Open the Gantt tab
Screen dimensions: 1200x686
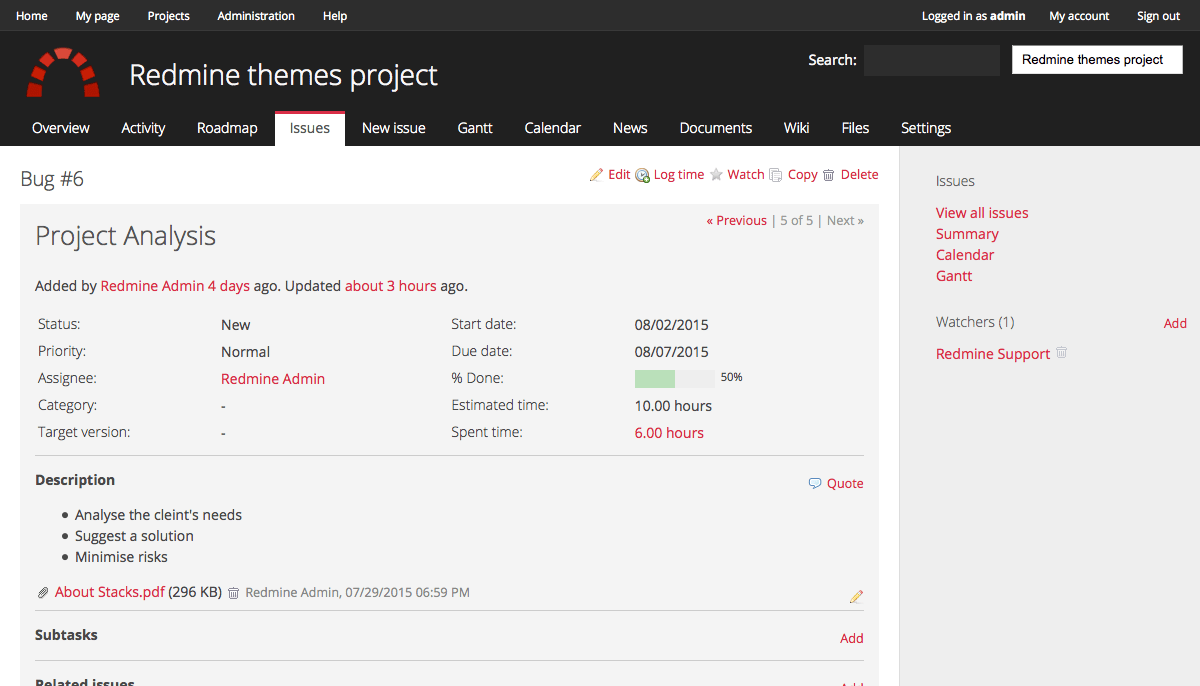click(475, 128)
